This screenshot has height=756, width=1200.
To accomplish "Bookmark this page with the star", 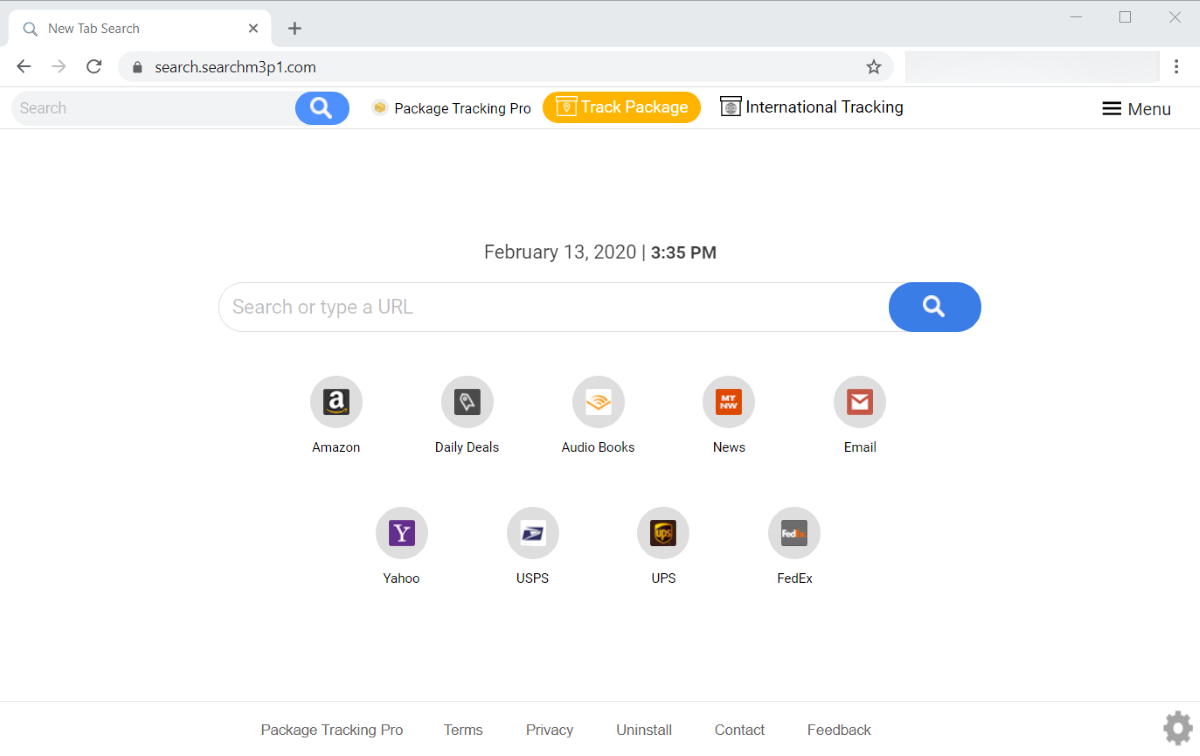I will pos(874,67).
